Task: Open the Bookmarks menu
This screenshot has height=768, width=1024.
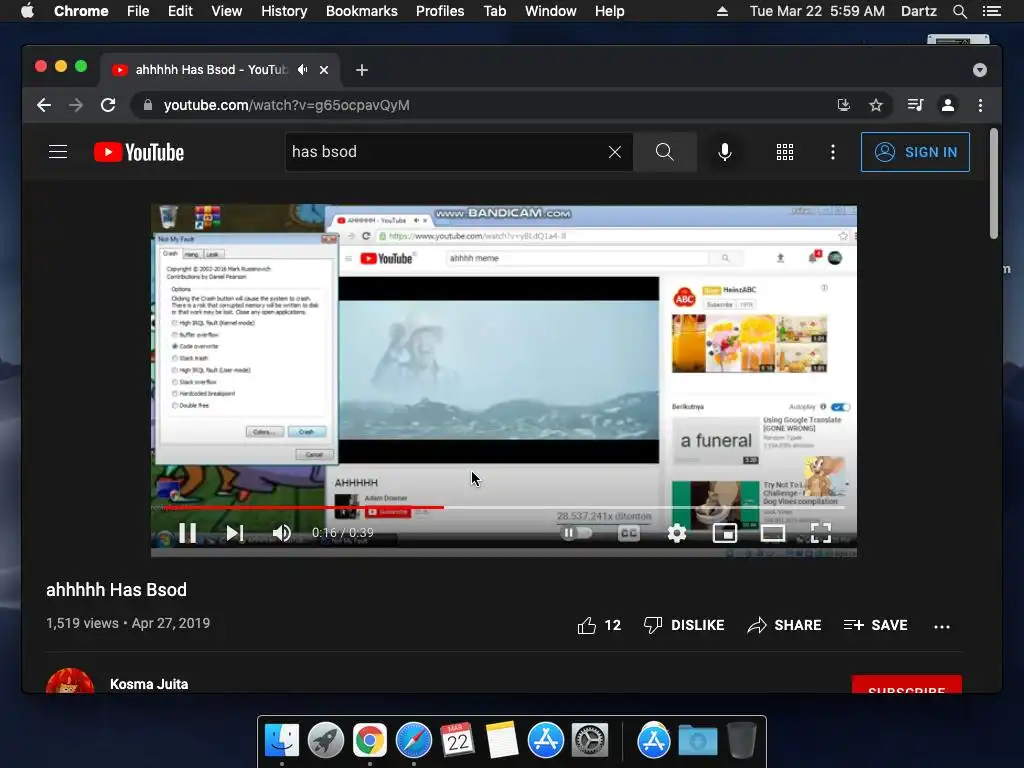Action: pos(362,11)
